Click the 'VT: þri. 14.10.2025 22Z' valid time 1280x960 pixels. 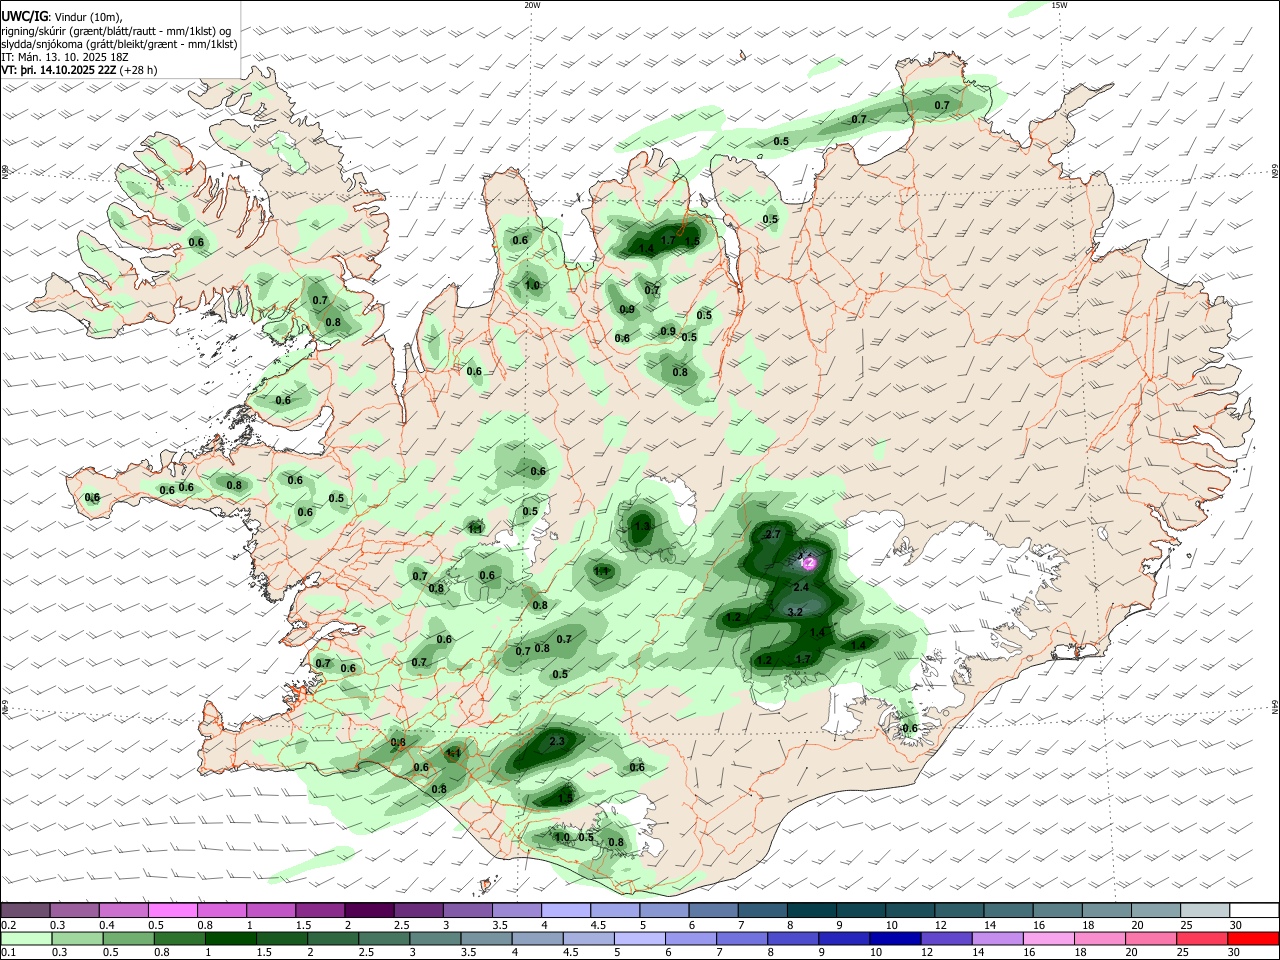tap(59, 70)
